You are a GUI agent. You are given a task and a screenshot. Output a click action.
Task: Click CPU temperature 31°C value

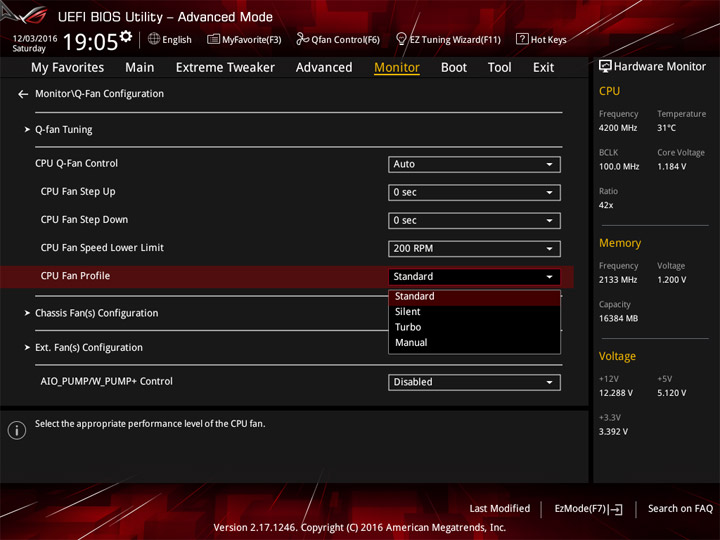[x=666, y=128]
